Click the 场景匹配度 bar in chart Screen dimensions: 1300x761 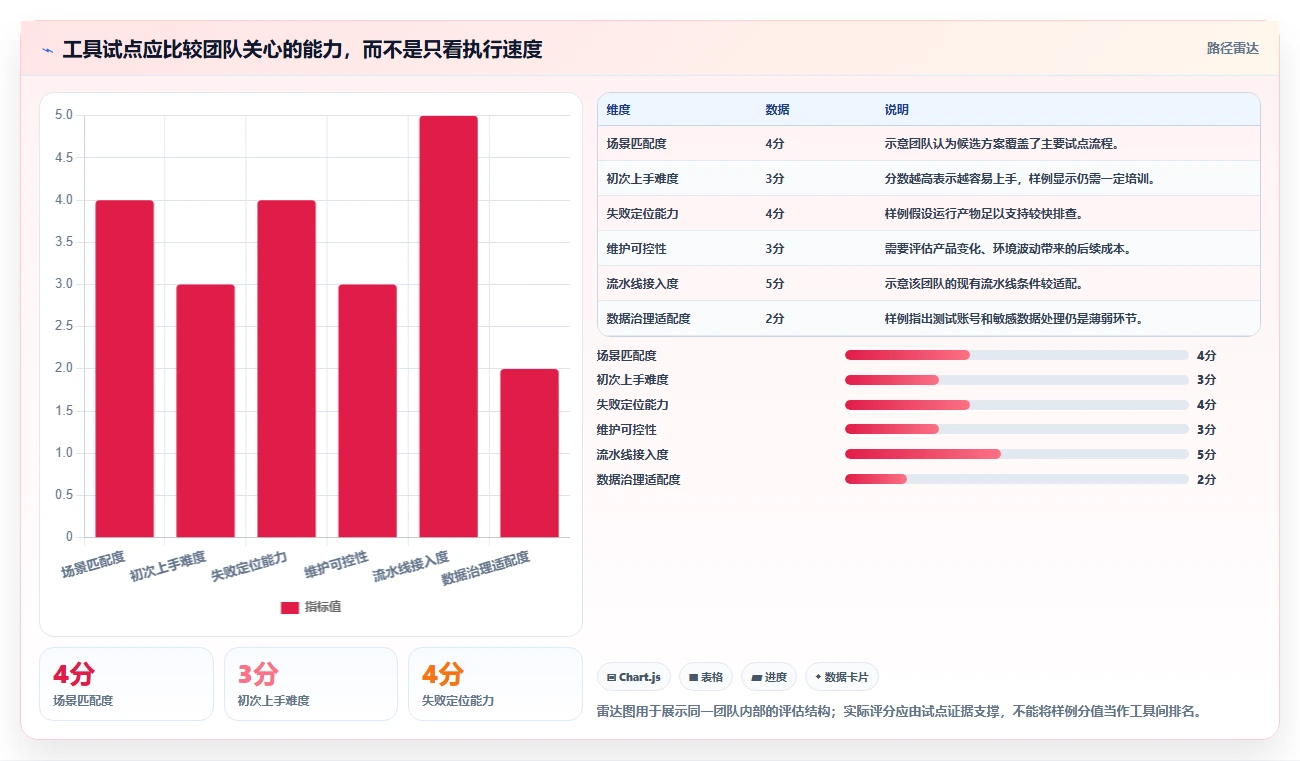pos(125,369)
